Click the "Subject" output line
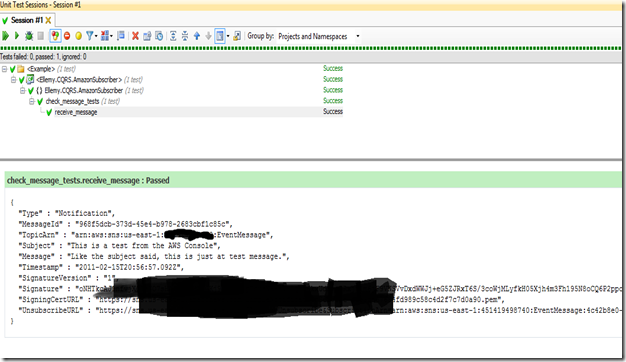This screenshot has width=626, height=362. (x=119, y=246)
